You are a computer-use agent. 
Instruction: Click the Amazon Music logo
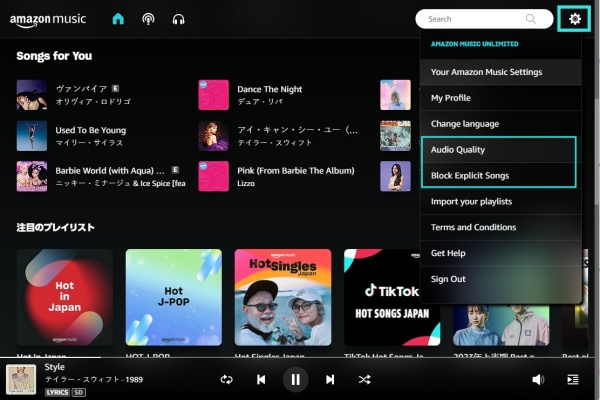point(48,20)
